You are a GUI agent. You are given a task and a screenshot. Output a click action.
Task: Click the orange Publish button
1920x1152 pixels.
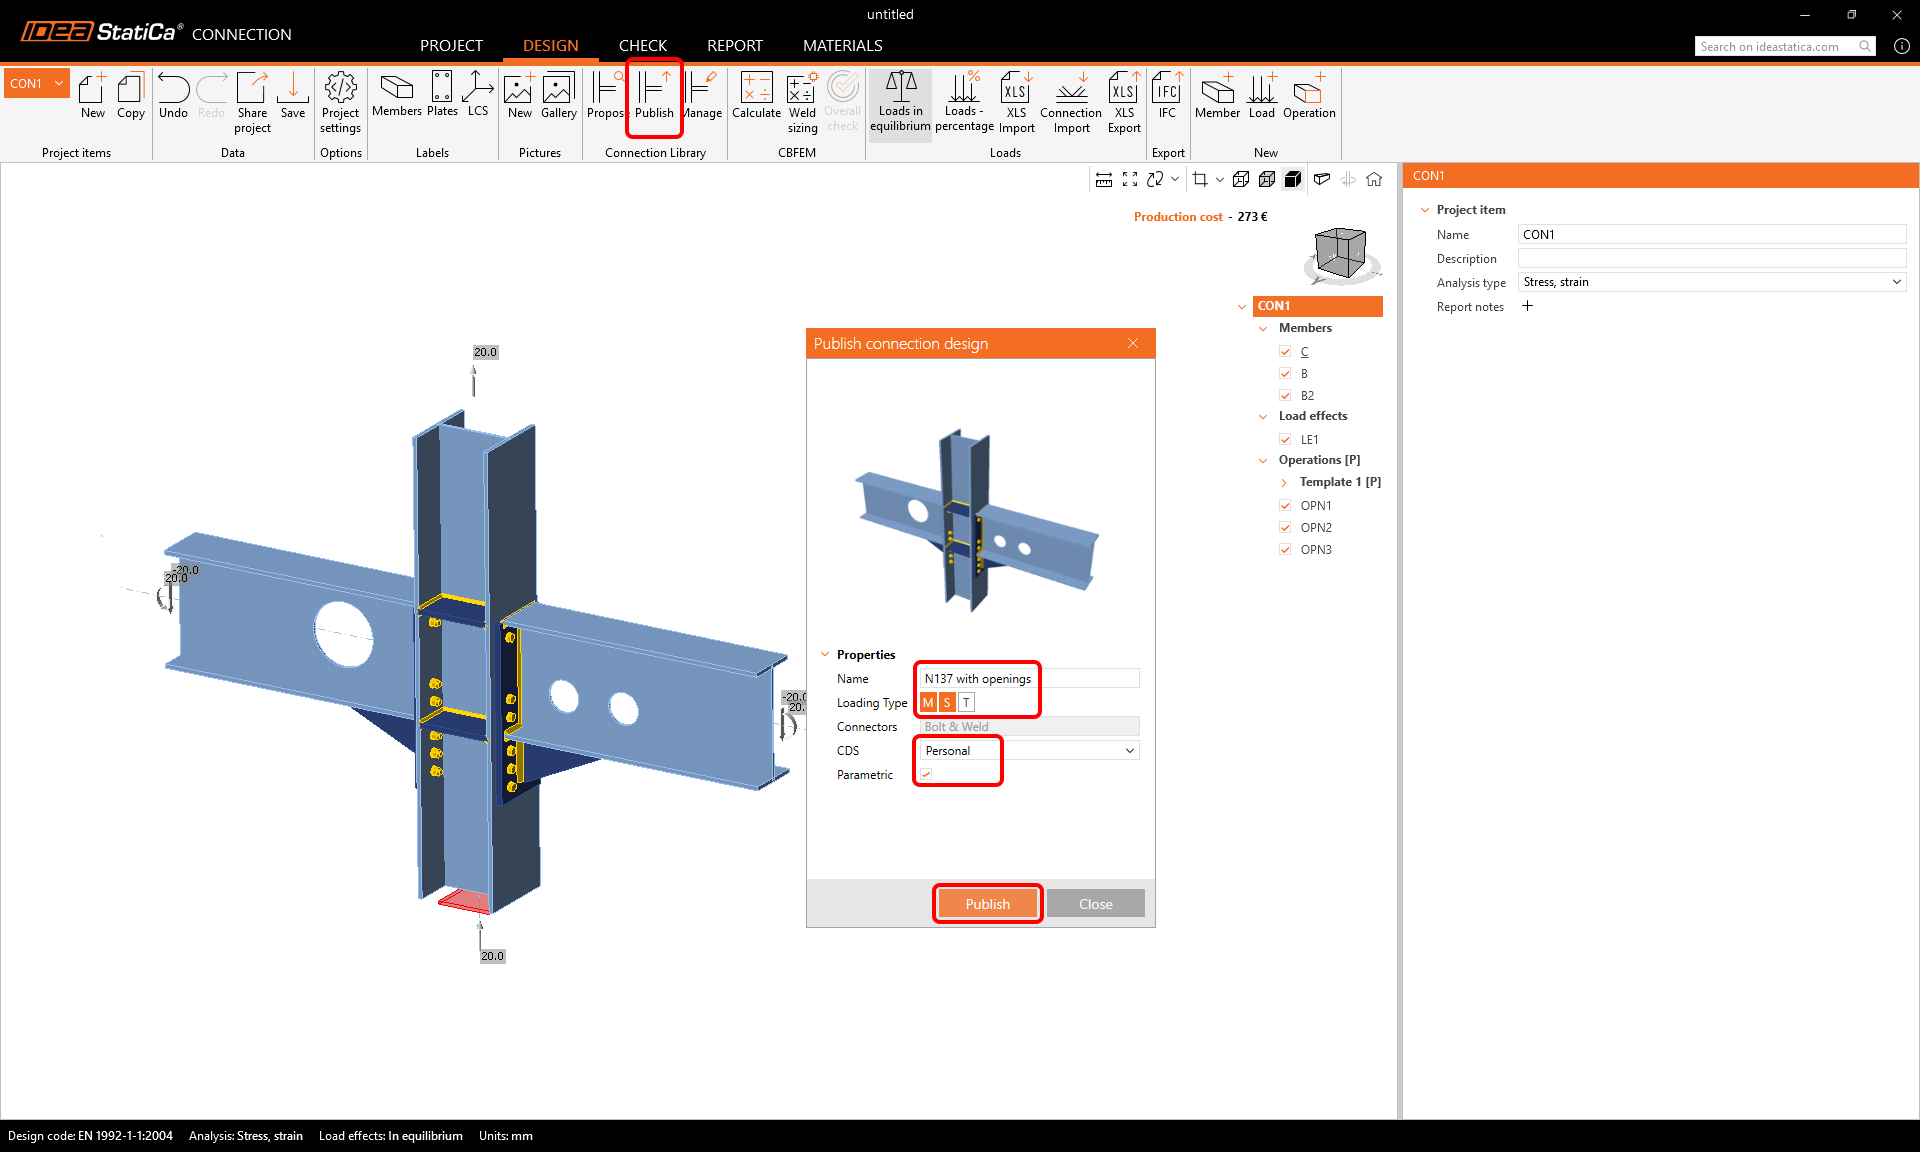987,904
